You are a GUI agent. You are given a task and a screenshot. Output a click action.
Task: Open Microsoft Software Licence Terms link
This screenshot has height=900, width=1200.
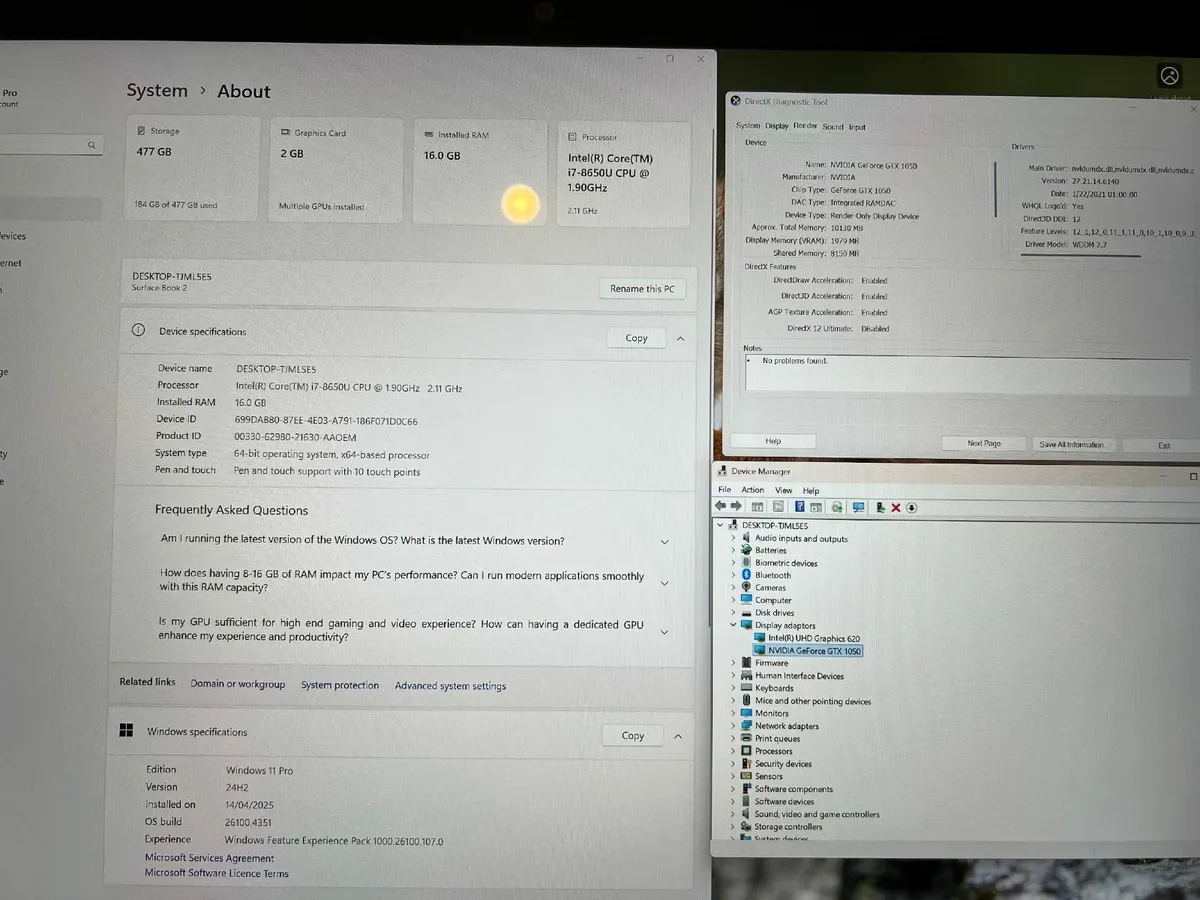tap(217, 873)
